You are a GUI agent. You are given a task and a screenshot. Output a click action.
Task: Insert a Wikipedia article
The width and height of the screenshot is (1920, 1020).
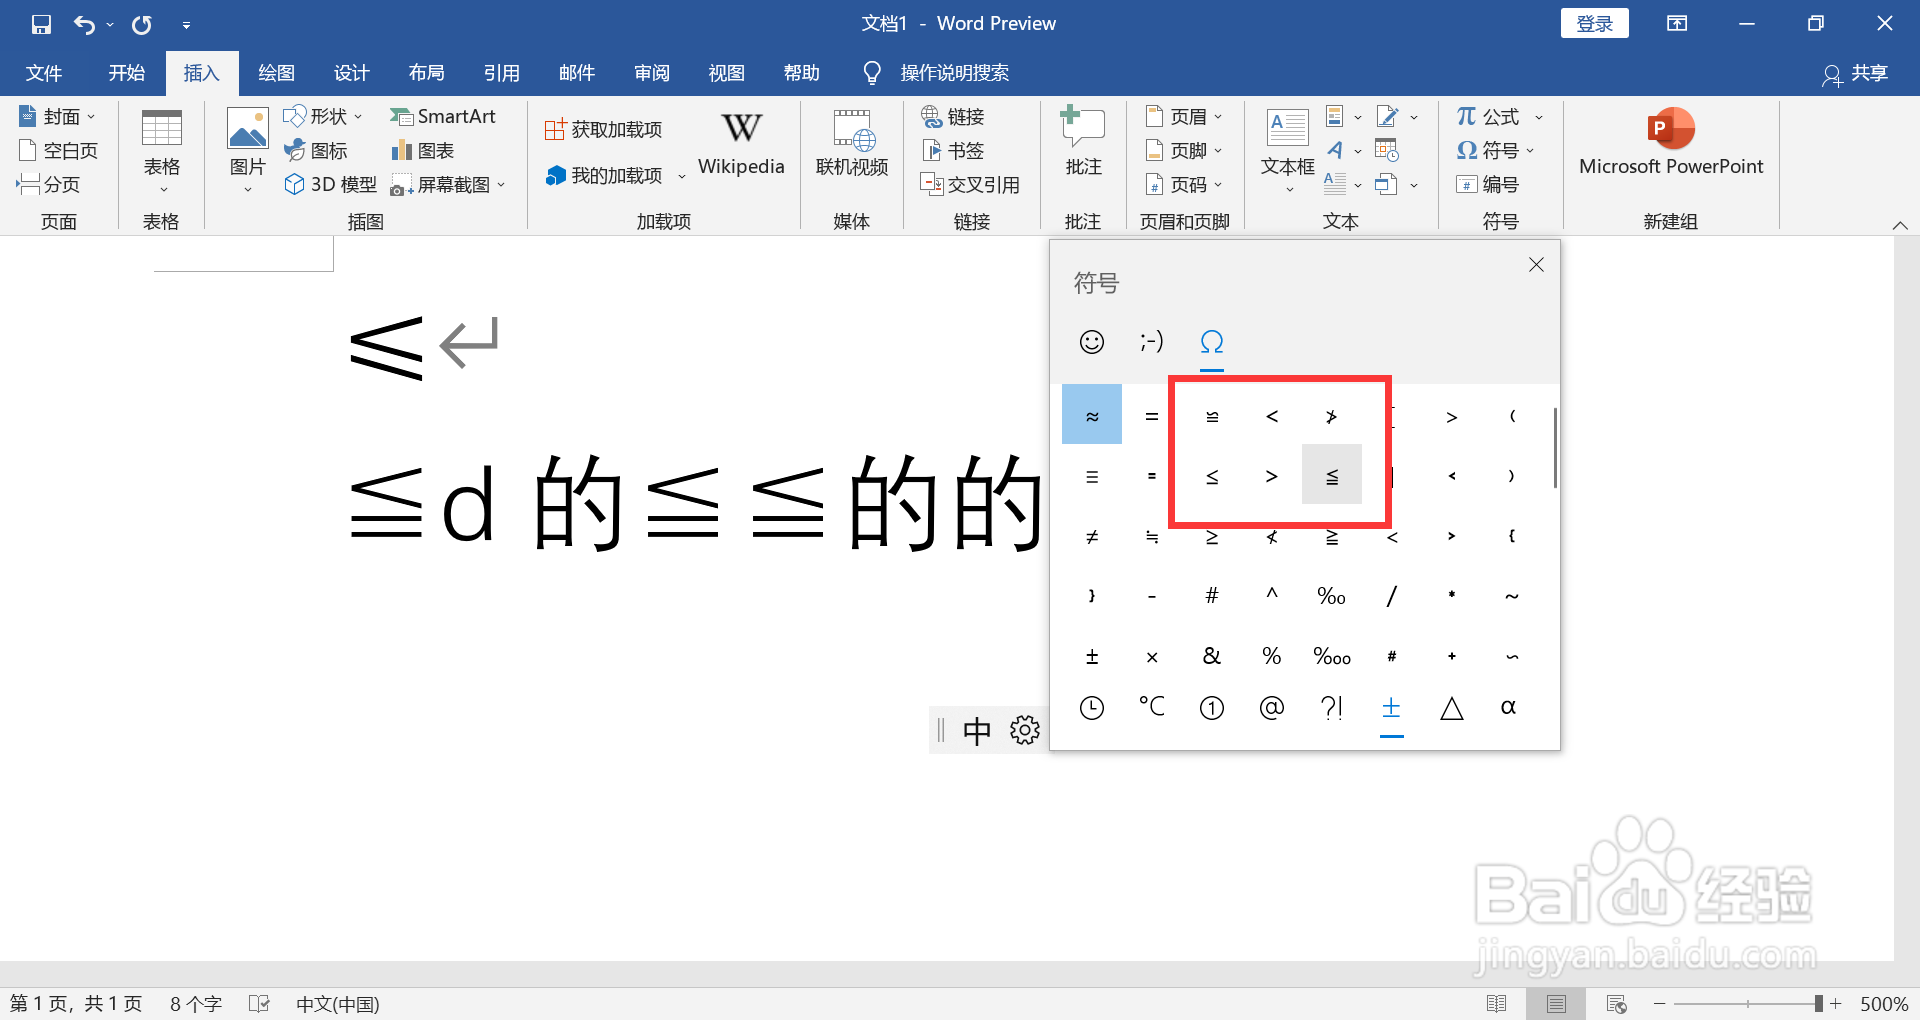coord(740,143)
